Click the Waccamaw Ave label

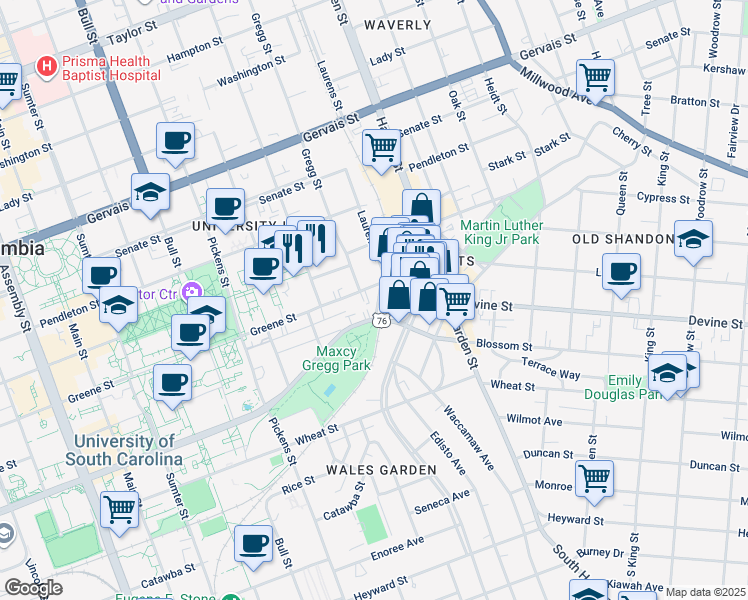(x=469, y=438)
